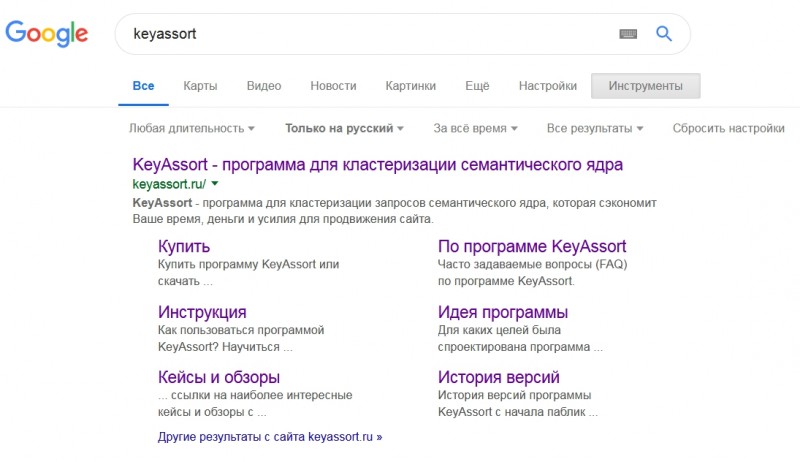Open the Ещё menu
This screenshot has width=800, height=462.
(x=477, y=86)
